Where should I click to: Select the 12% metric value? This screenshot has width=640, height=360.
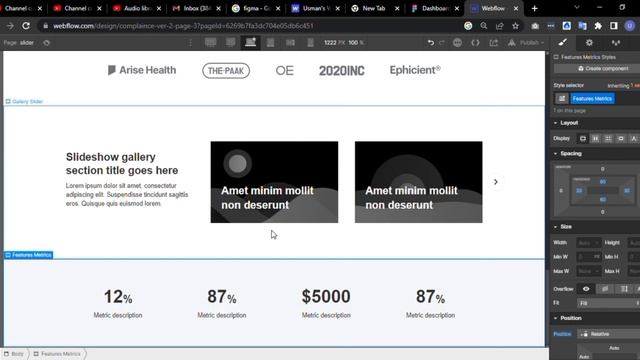point(118,297)
